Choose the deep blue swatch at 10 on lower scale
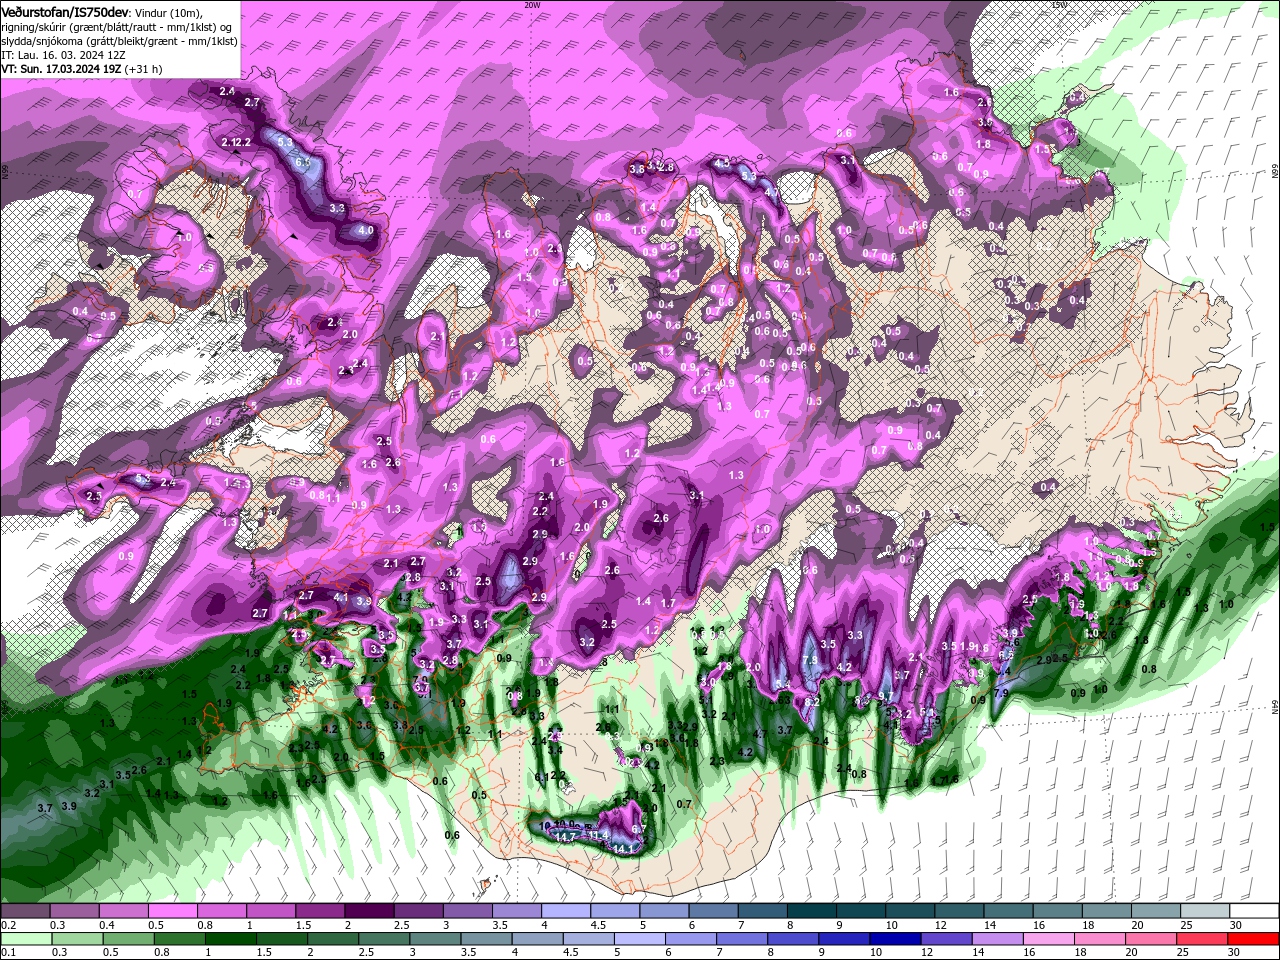The height and width of the screenshot is (960, 1280). coord(896,939)
